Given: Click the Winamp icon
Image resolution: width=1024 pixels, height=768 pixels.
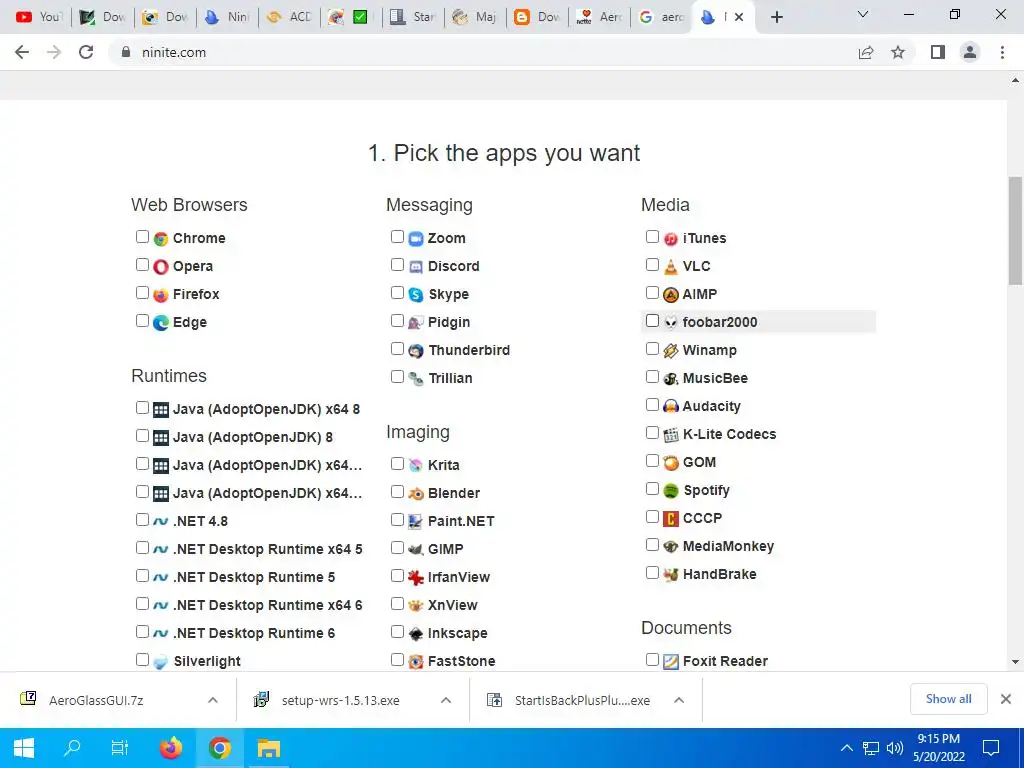Looking at the screenshot, I should (671, 351).
